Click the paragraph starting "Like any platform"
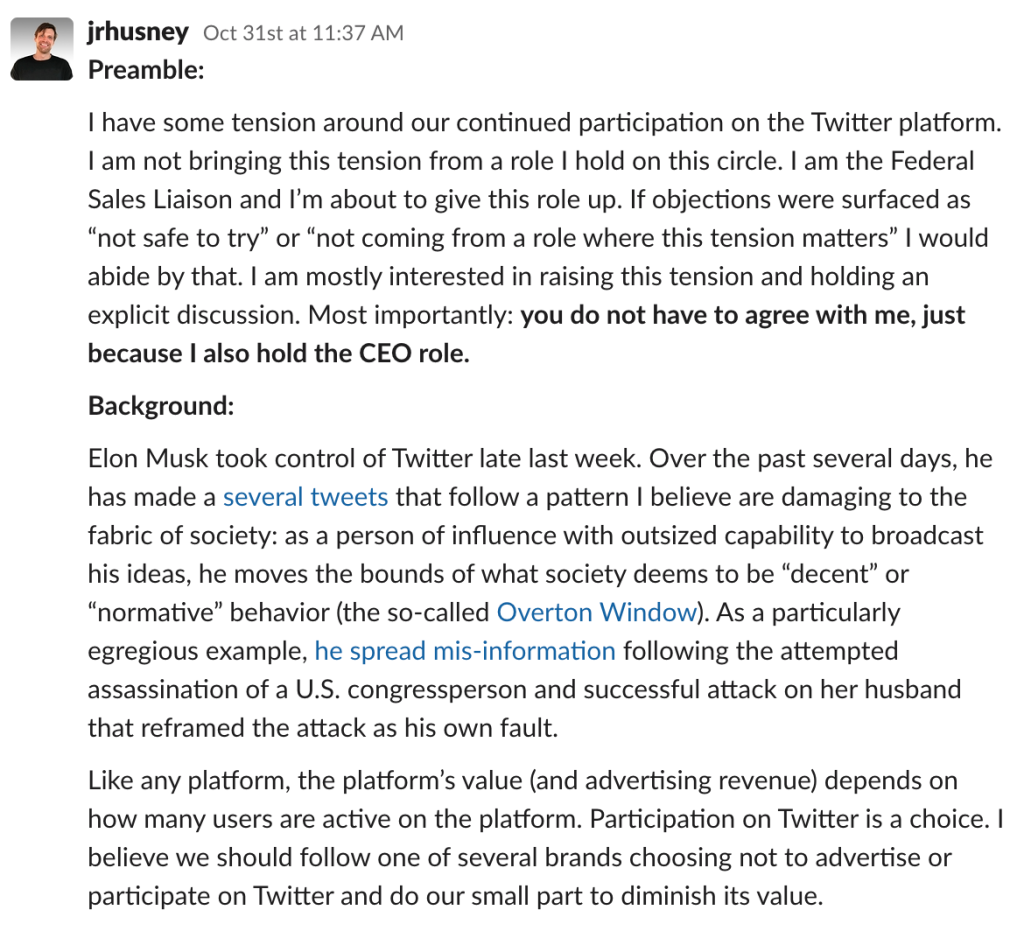 pos(545,838)
